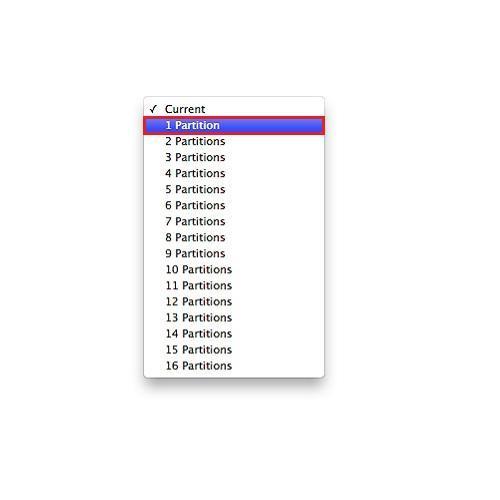Screen dimensions: 500x500
Task: Choose 4 Partitions entry
Action: (234, 173)
